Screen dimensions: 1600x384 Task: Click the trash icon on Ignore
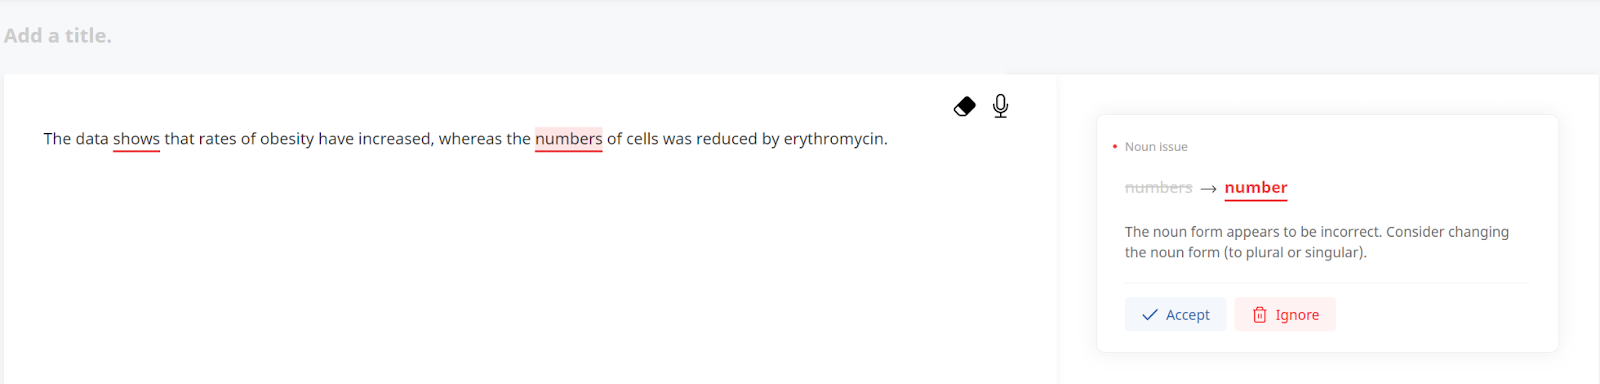tap(1260, 315)
